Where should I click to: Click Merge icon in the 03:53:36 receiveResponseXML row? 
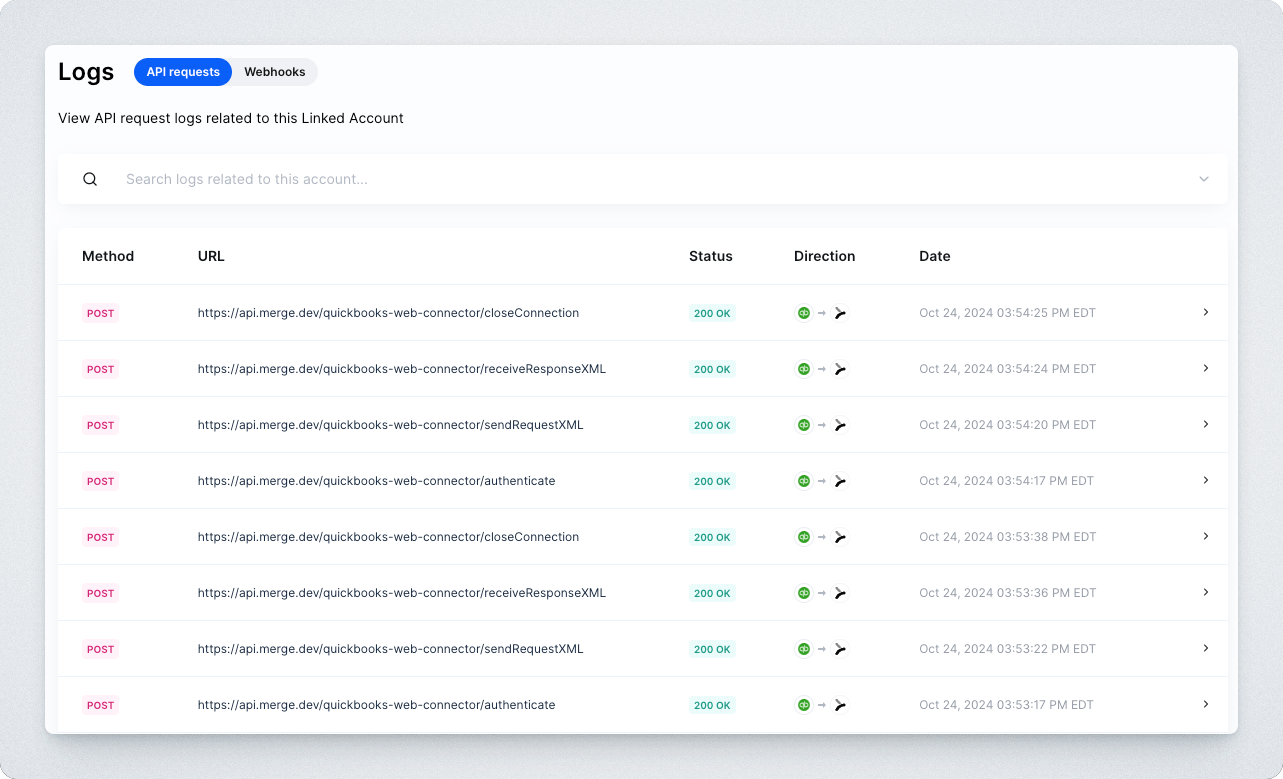point(840,593)
